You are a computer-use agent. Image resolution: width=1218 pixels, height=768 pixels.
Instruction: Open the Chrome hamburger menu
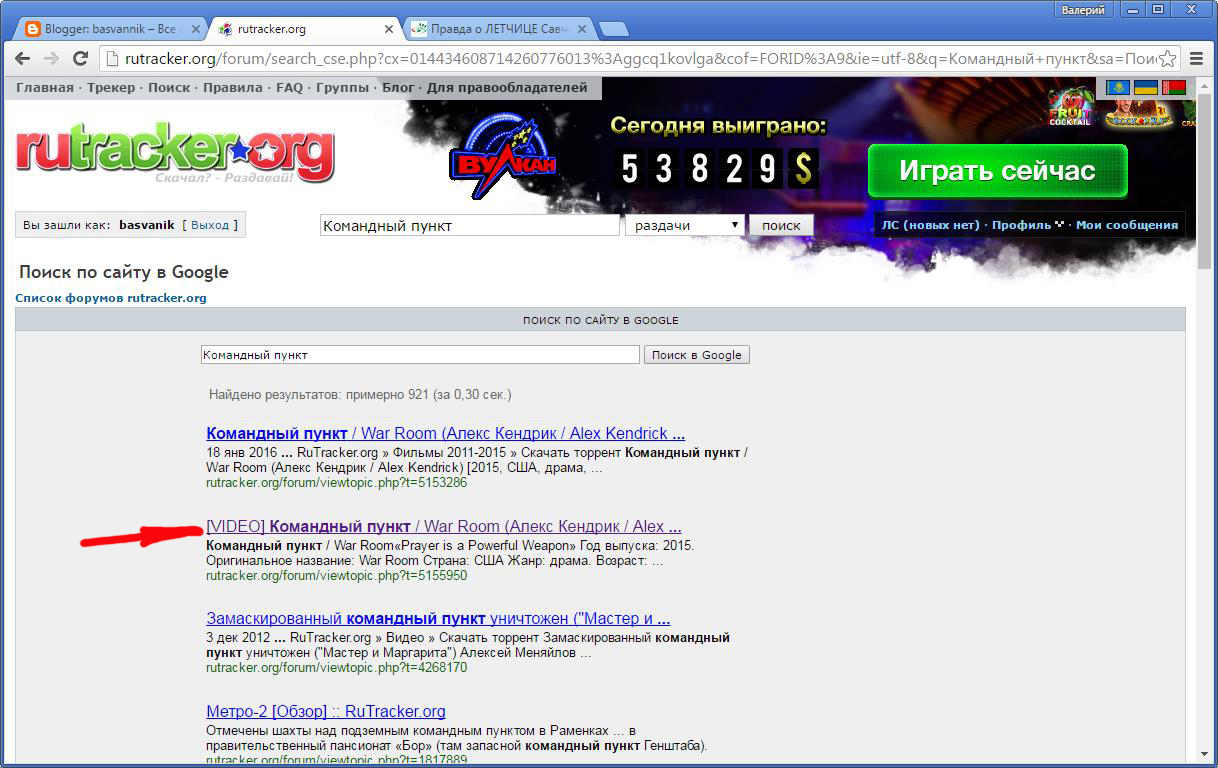pyautogui.click(x=1194, y=58)
